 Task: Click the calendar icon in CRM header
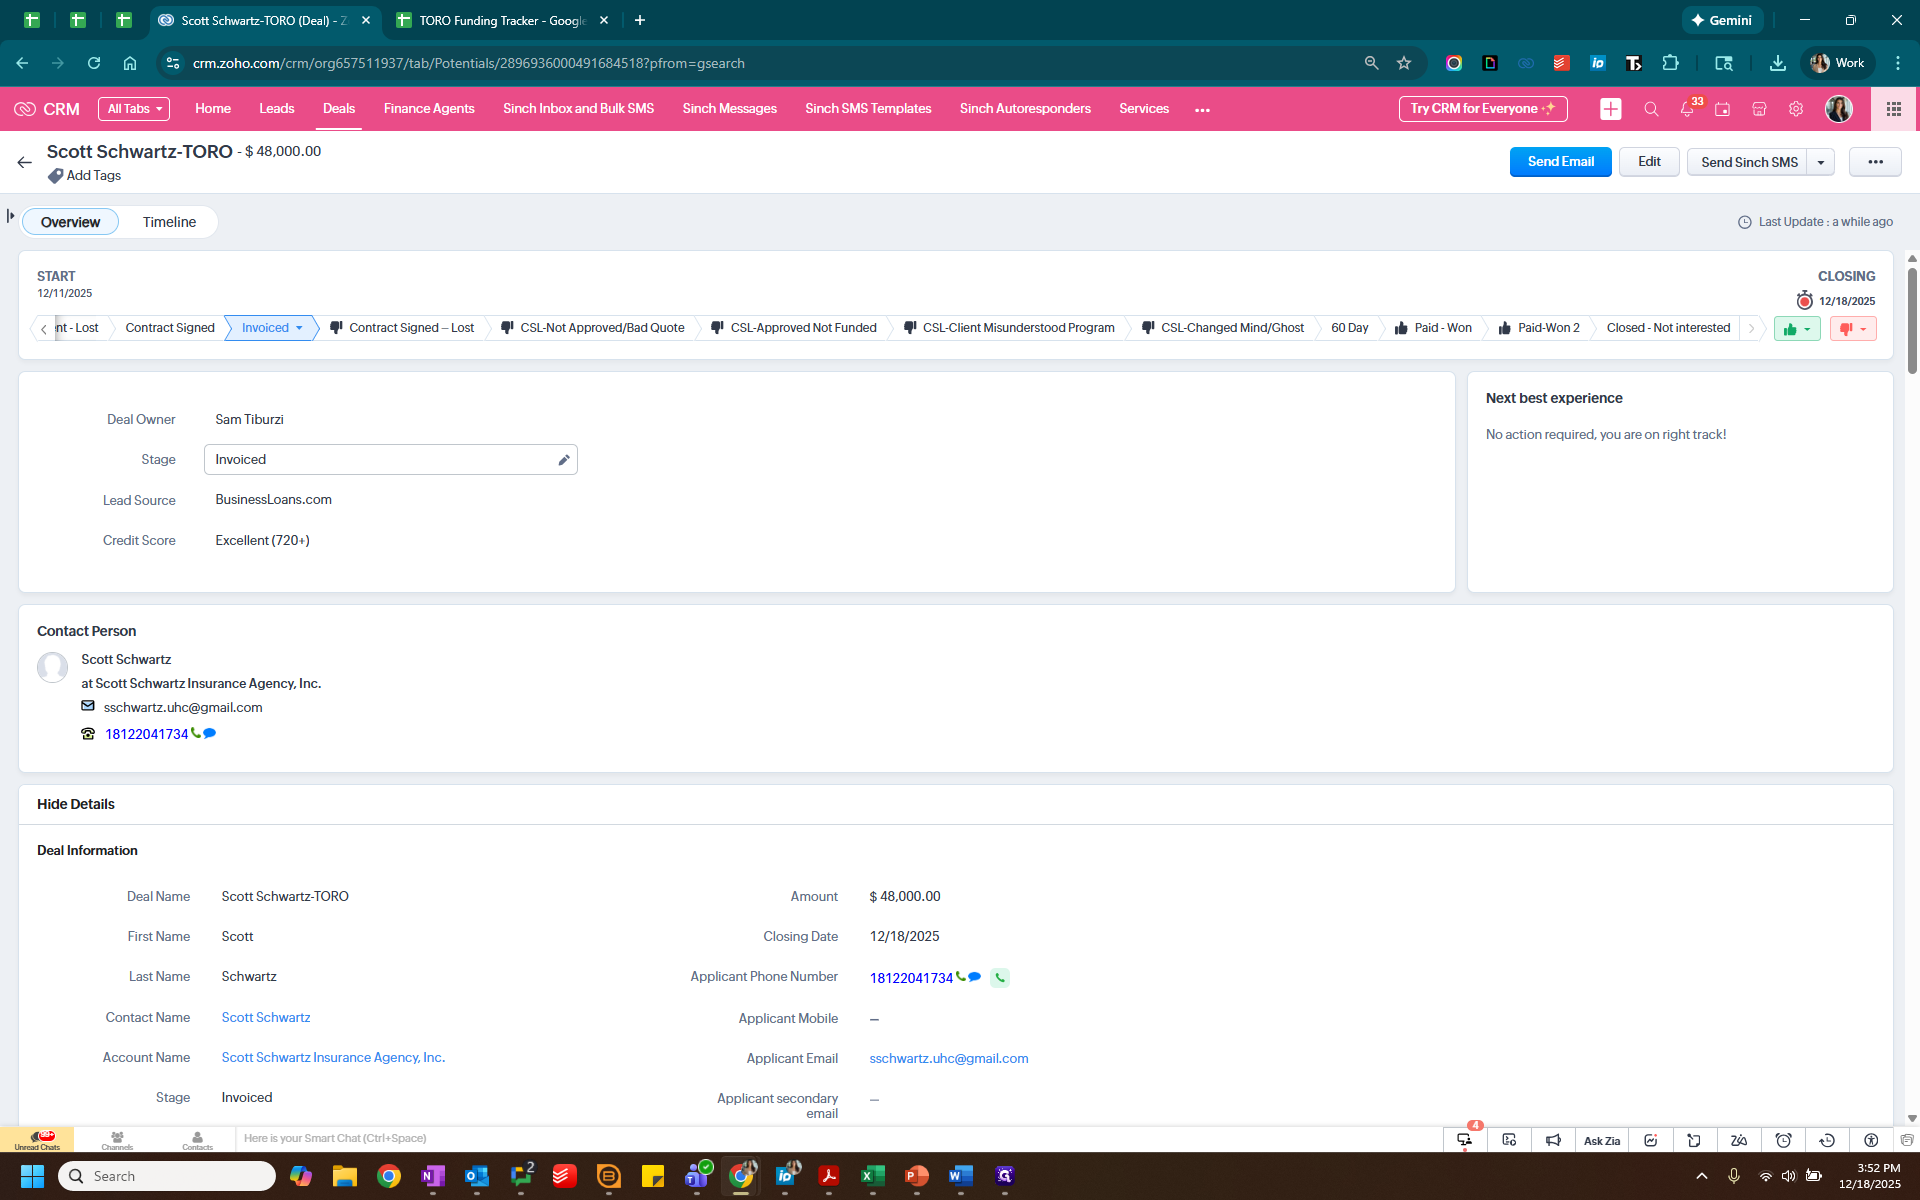1722,109
